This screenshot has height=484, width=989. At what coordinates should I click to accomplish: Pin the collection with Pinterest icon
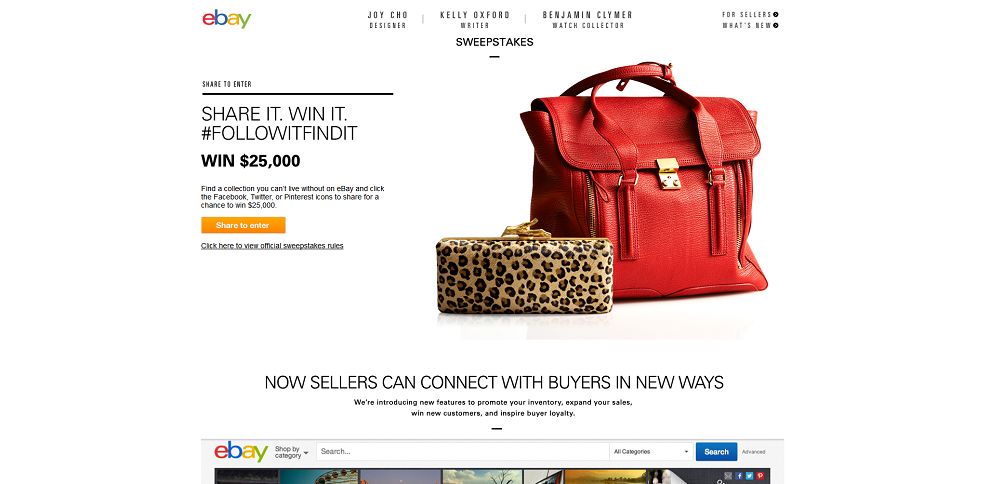click(x=760, y=476)
